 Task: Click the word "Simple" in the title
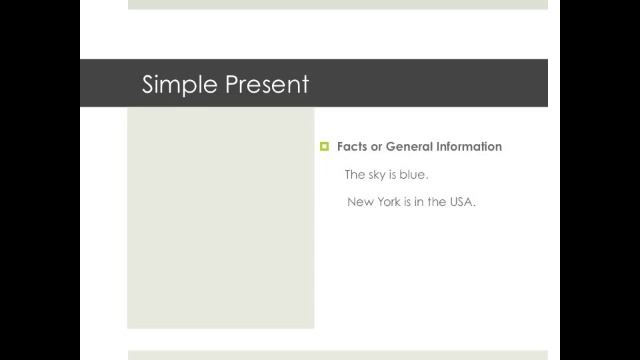(x=180, y=84)
